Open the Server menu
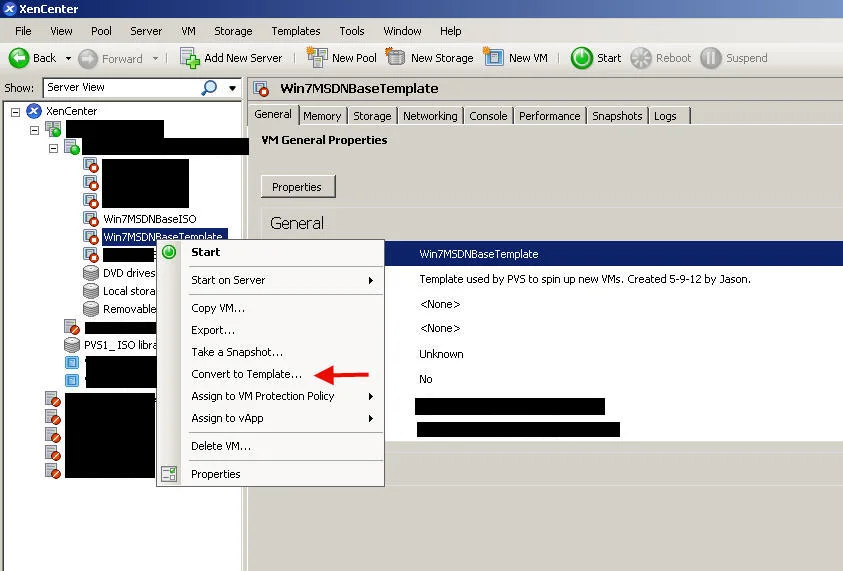Image resolution: width=843 pixels, height=571 pixels. (x=146, y=31)
